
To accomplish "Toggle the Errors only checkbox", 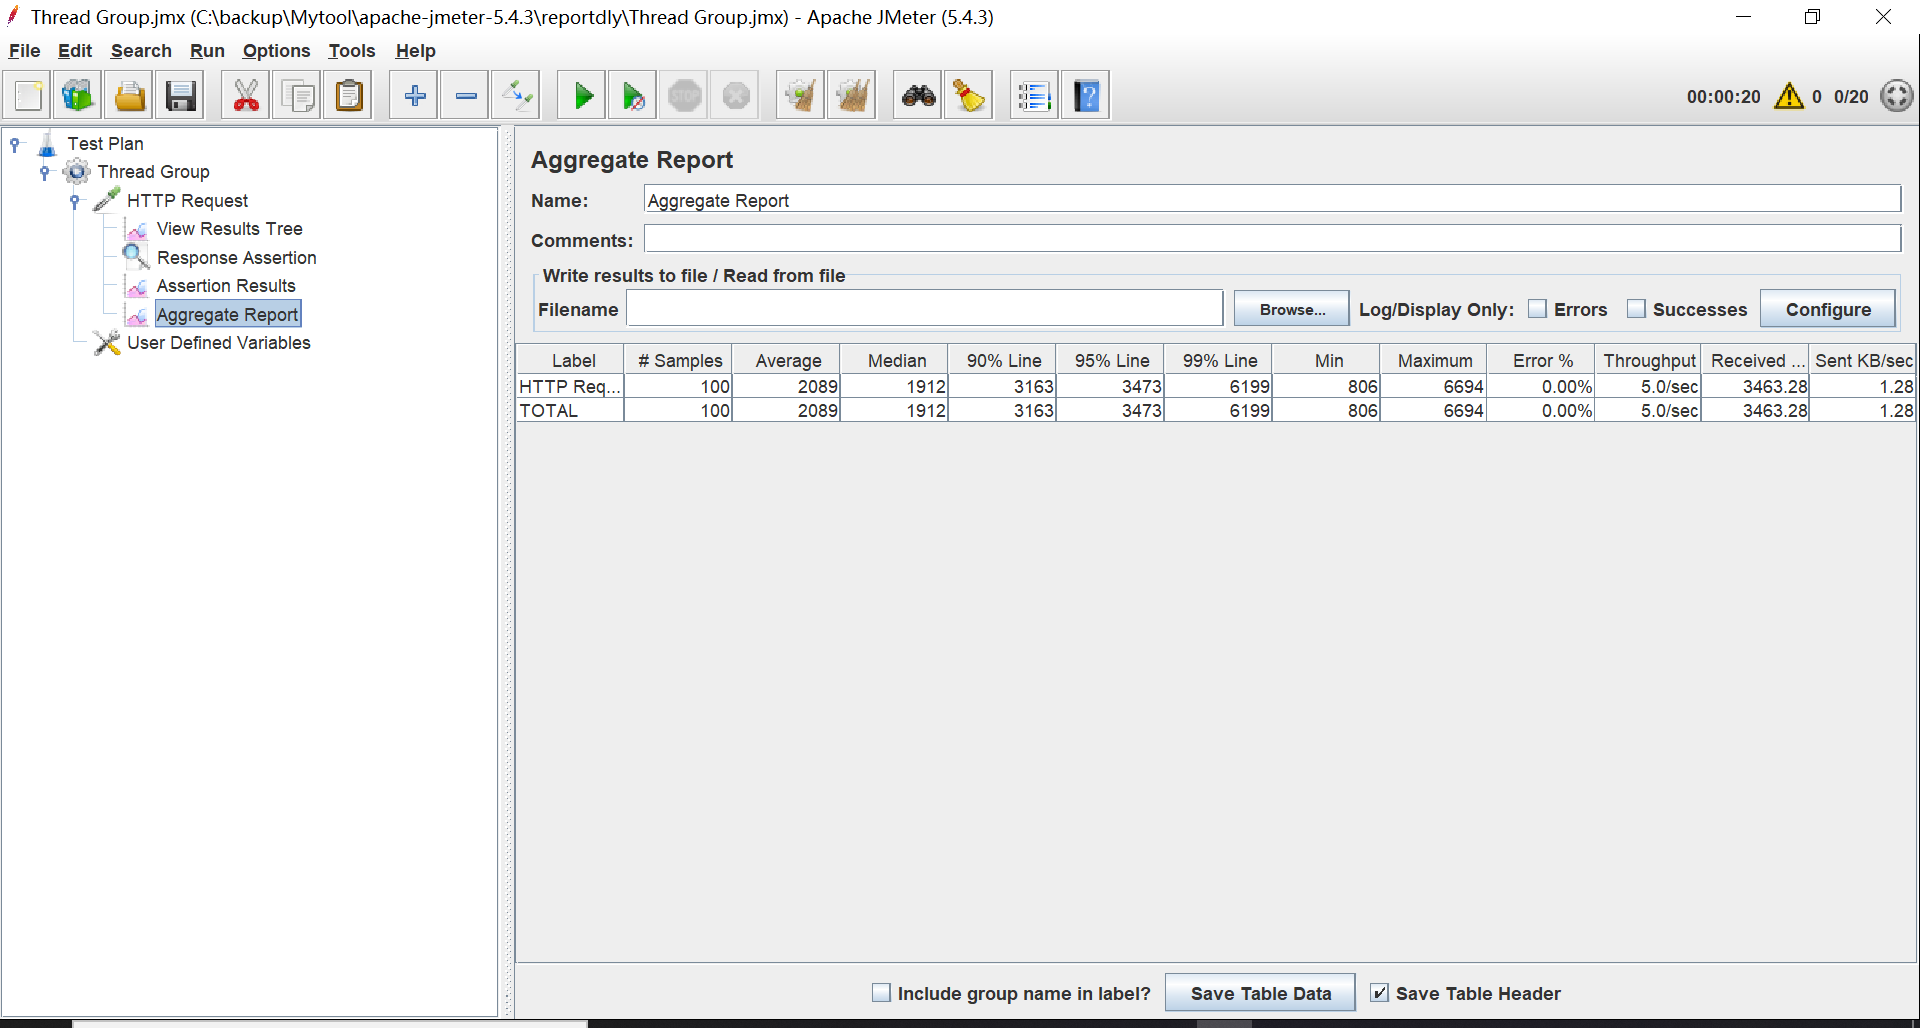I will point(1537,309).
